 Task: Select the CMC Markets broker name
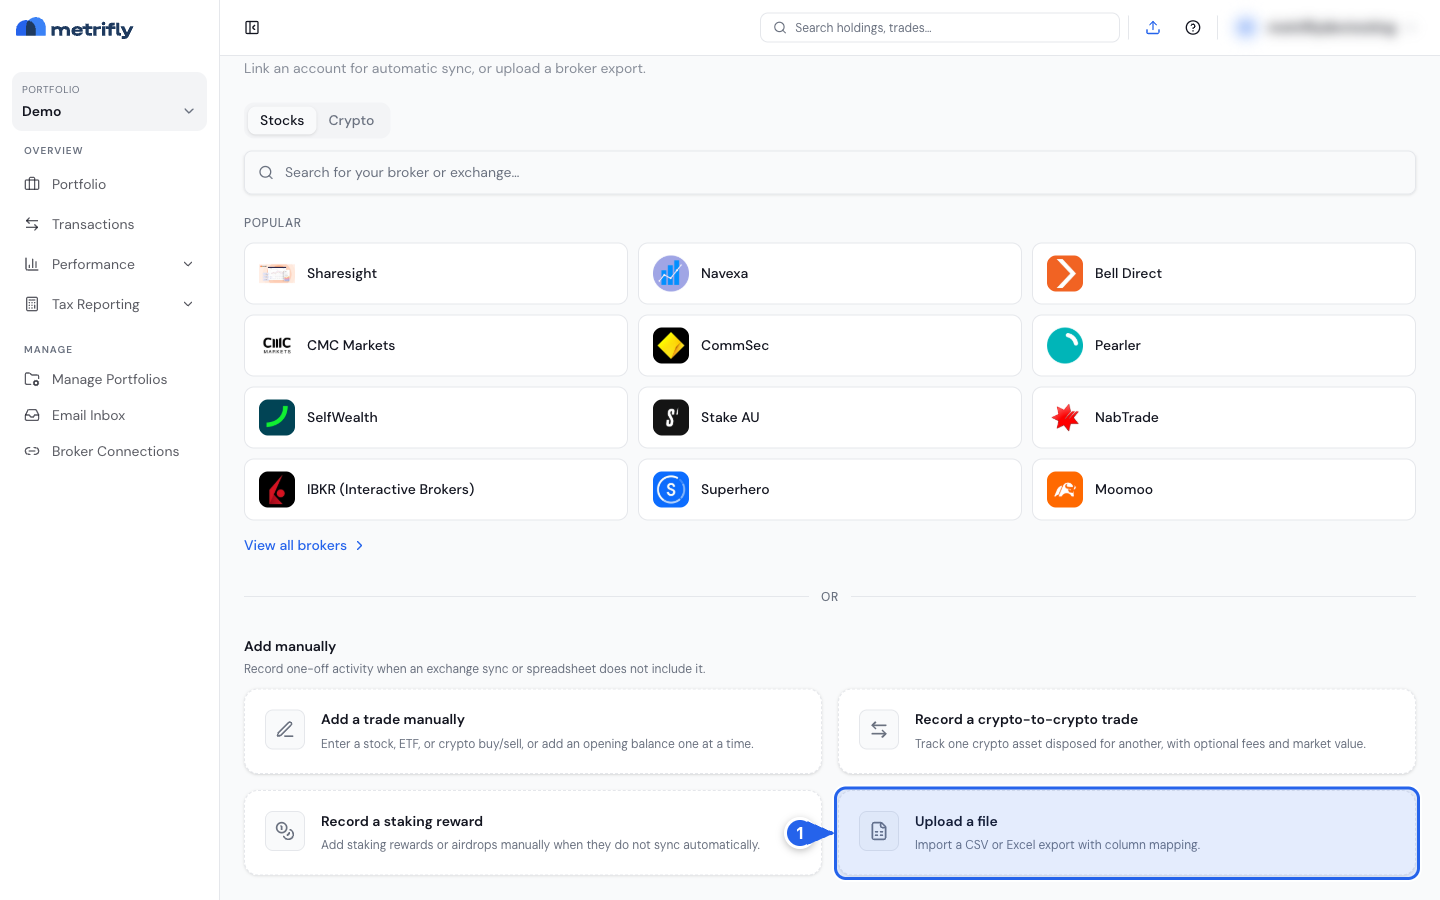point(351,345)
